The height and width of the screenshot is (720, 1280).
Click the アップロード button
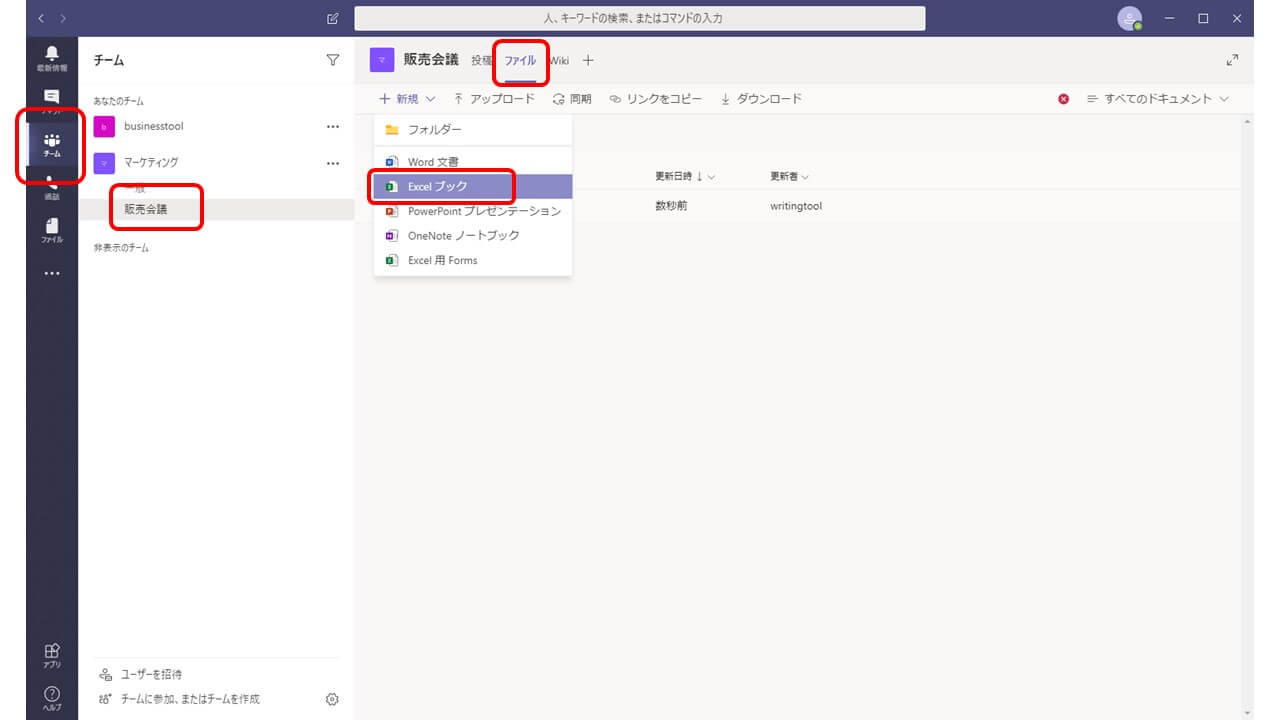coord(493,99)
